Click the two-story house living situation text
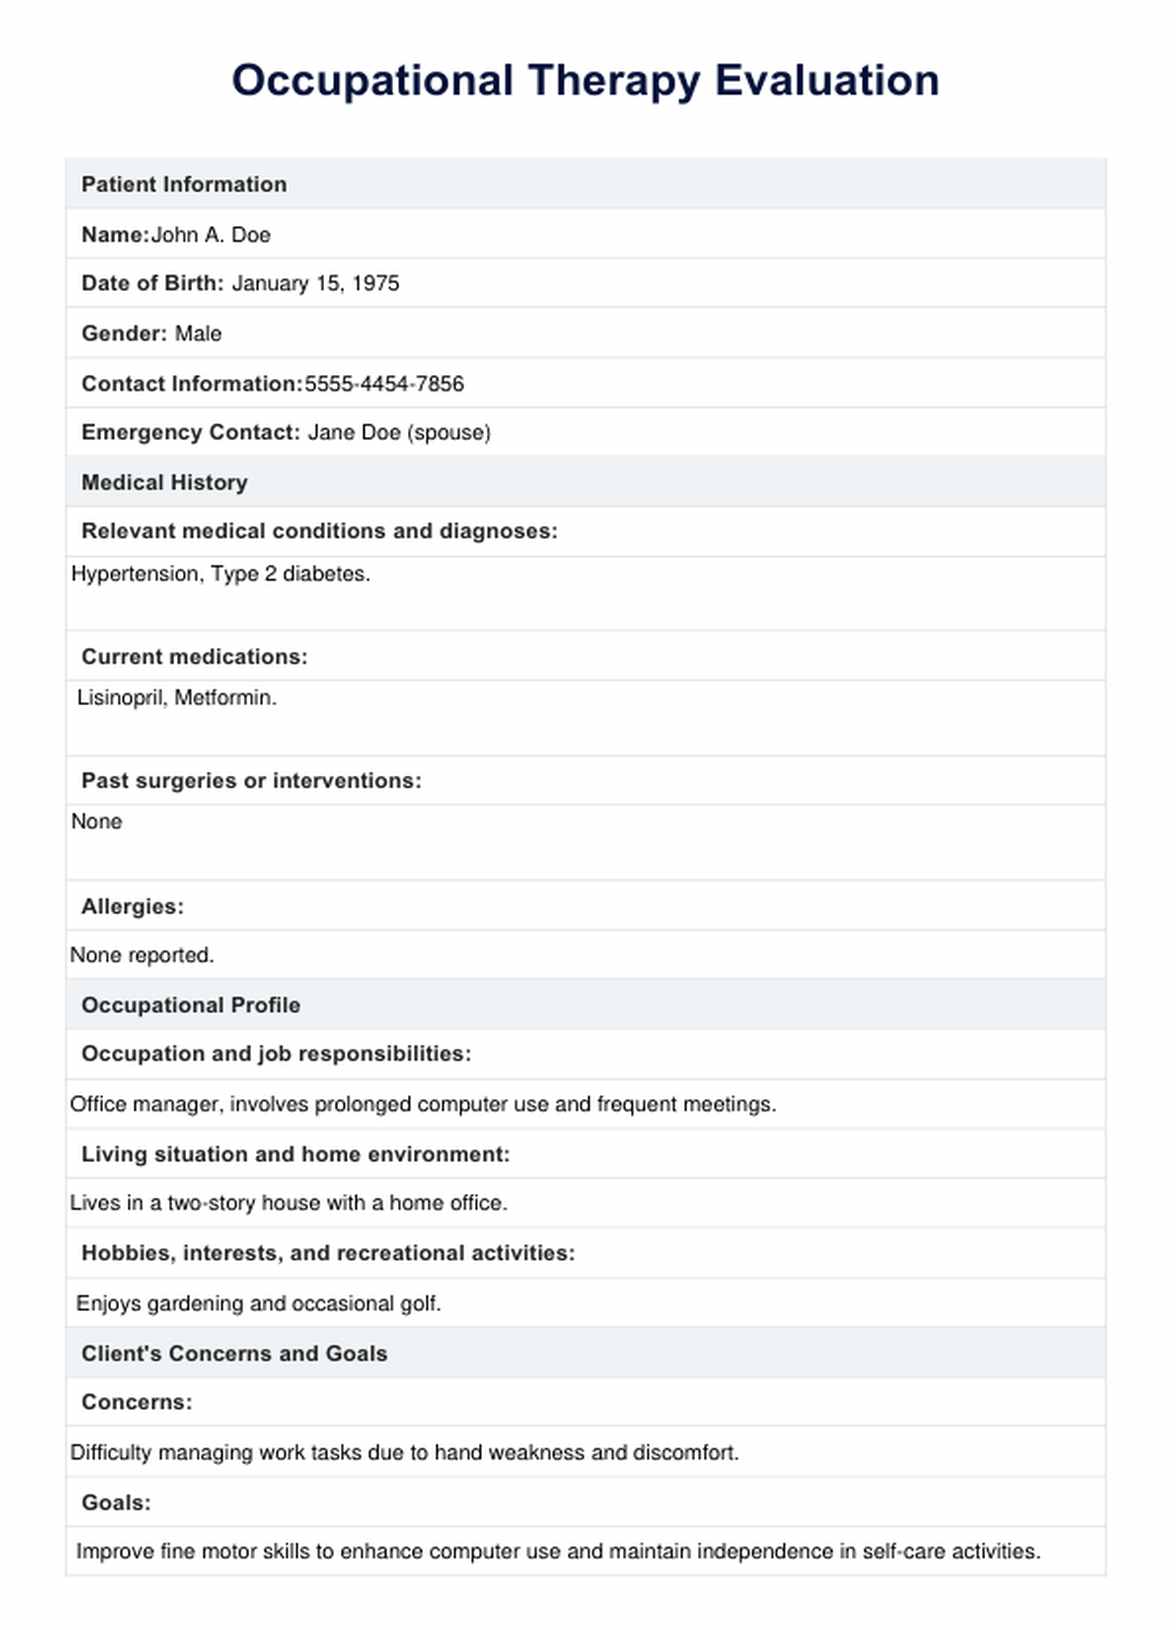Image resolution: width=1176 pixels, height=1630 pixels. (288, 1203)
